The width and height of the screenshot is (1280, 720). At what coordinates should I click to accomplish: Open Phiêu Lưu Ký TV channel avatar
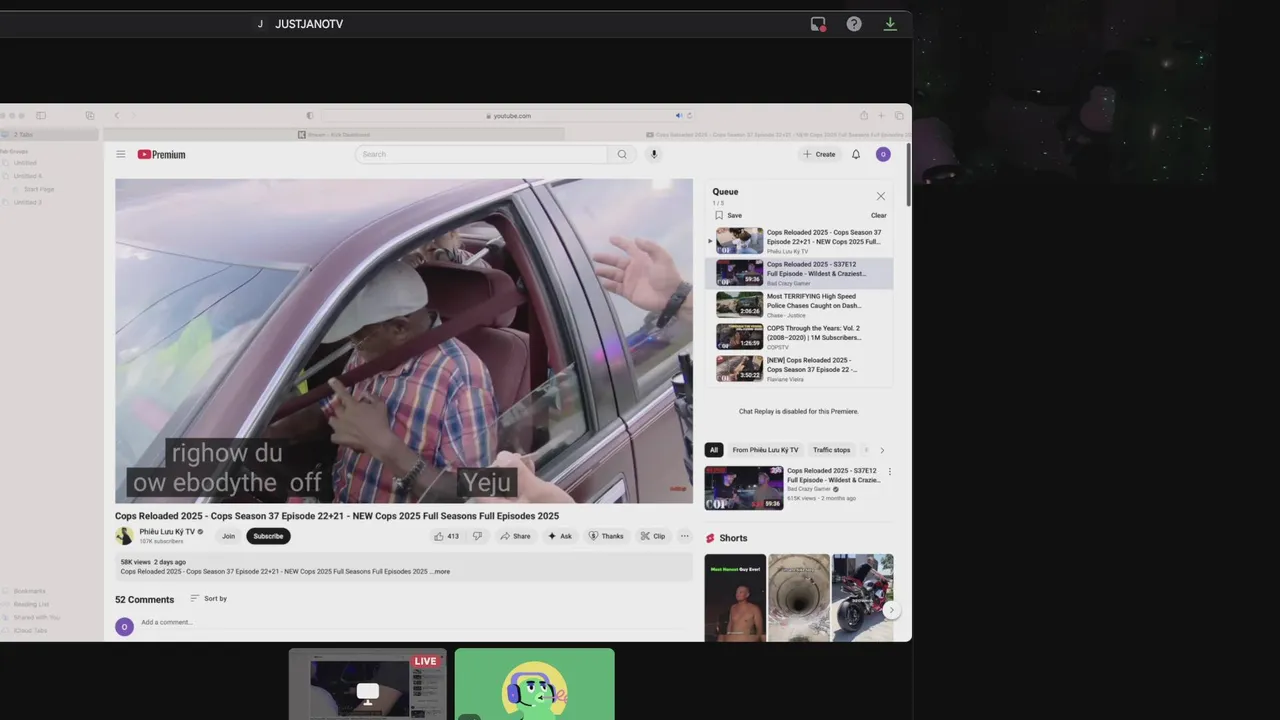pos(125,536)
